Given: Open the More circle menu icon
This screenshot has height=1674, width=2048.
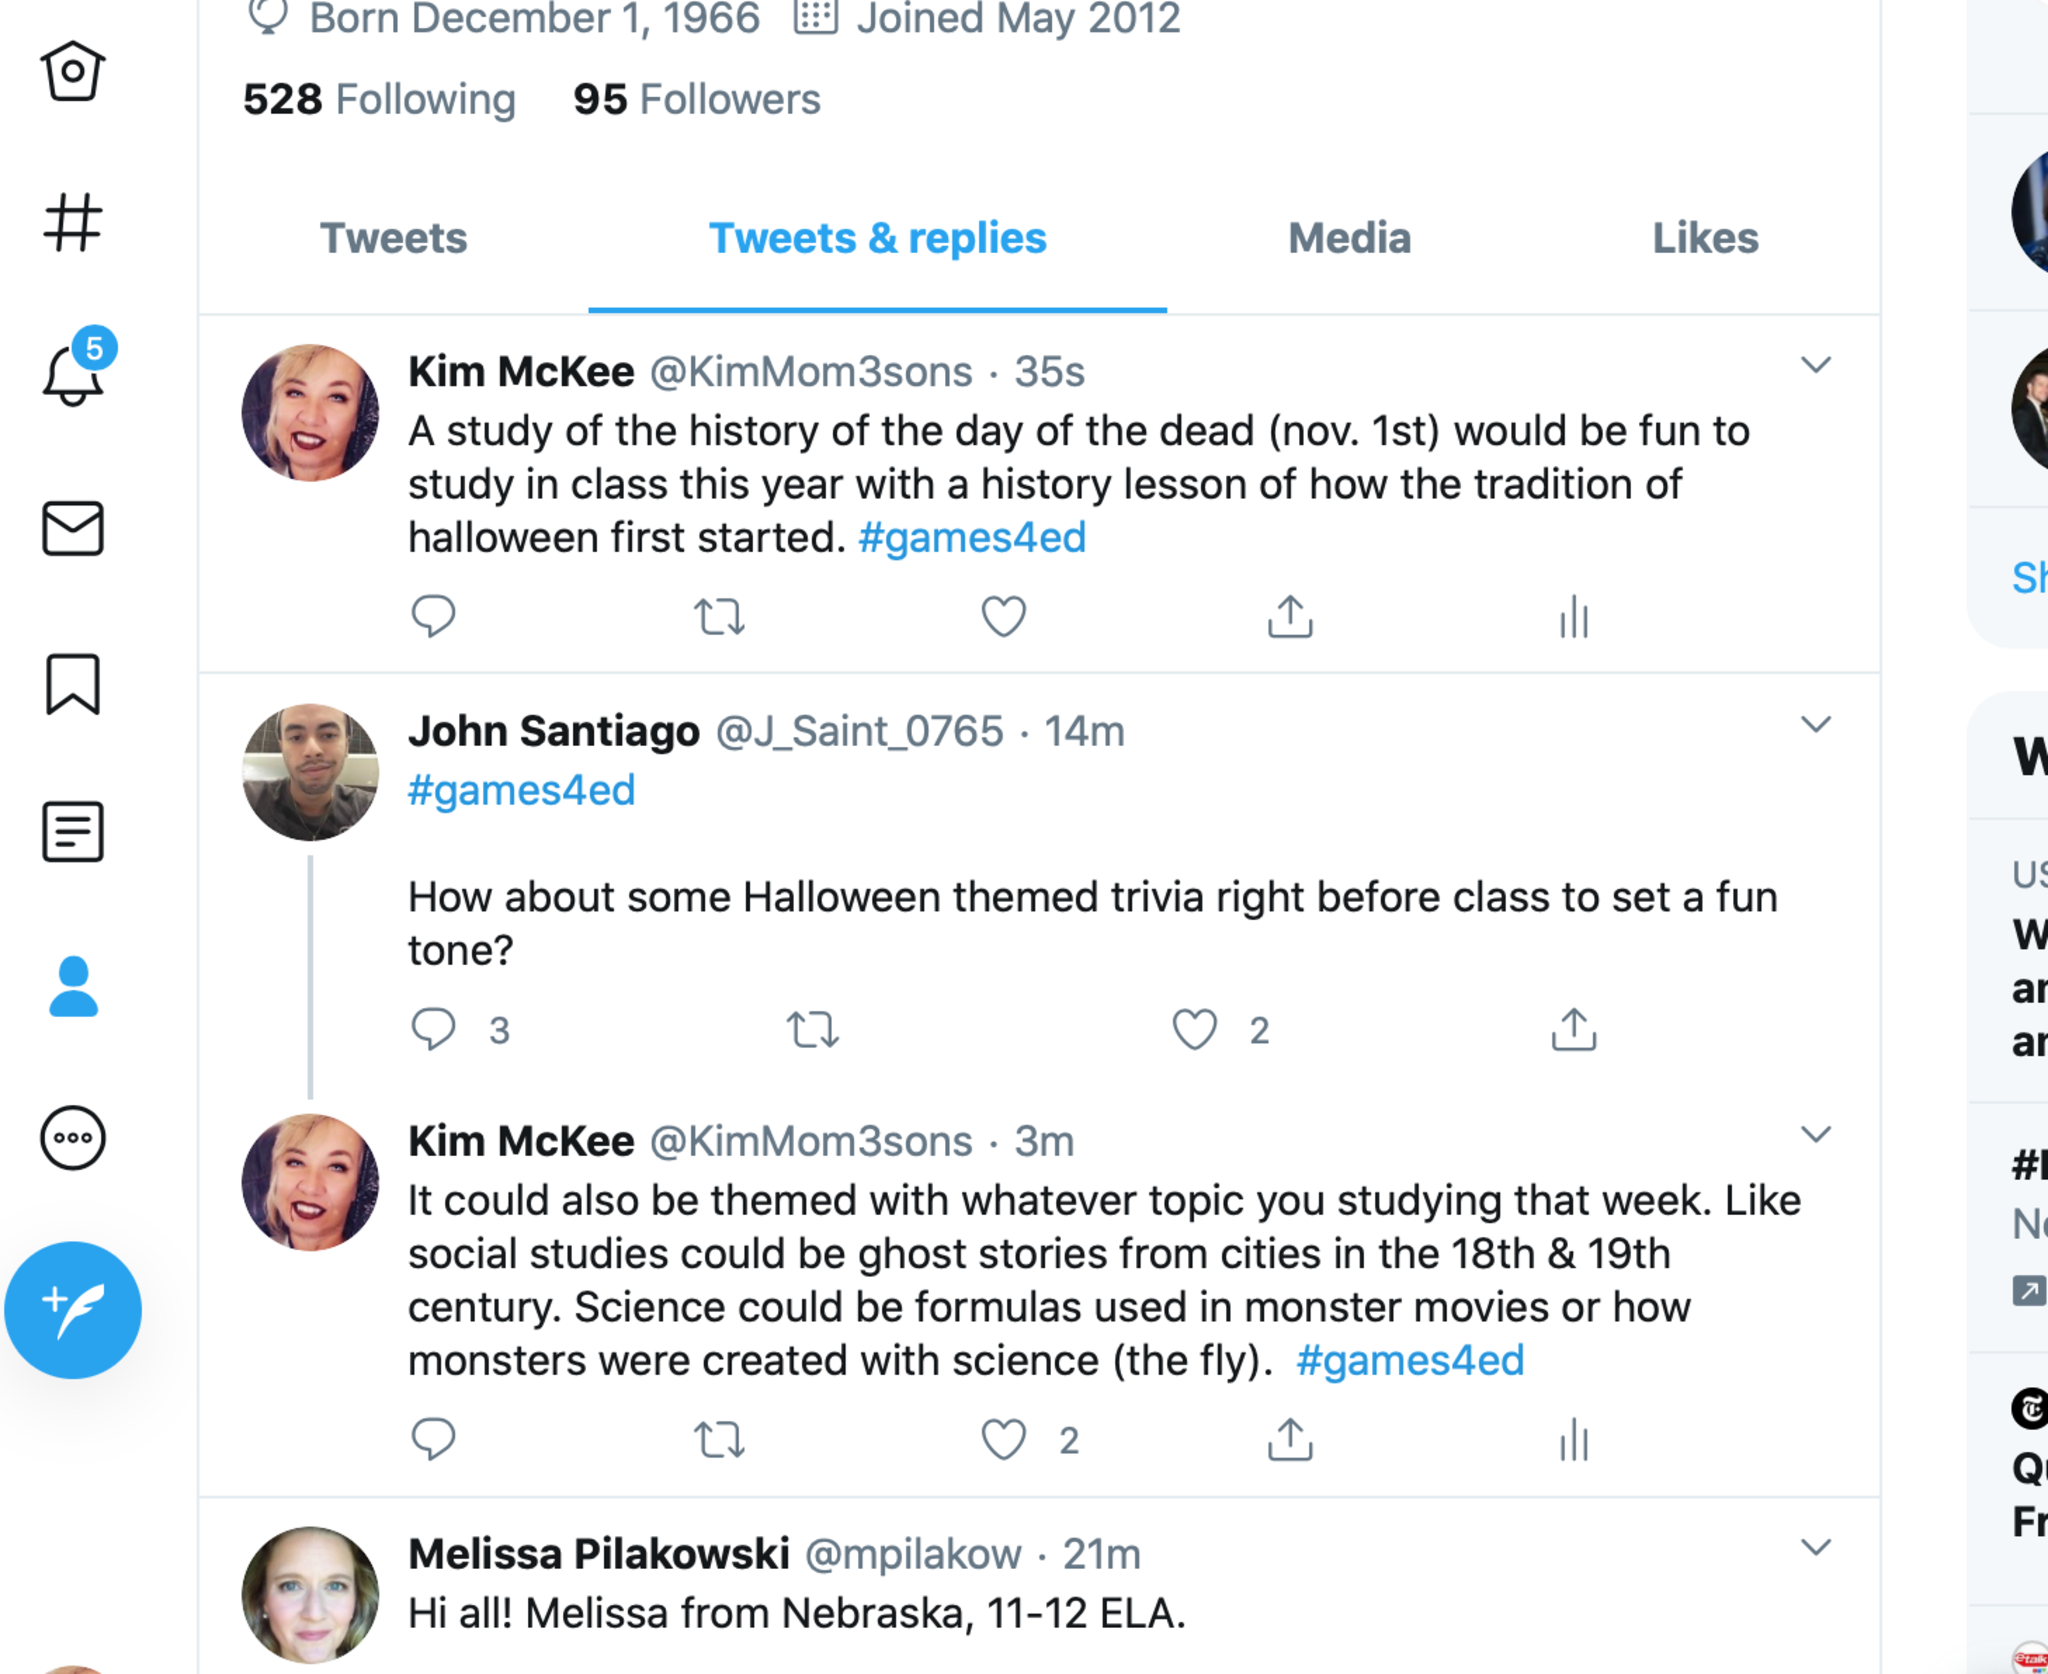Looking at the screenshot, I should pos(72,1137).
